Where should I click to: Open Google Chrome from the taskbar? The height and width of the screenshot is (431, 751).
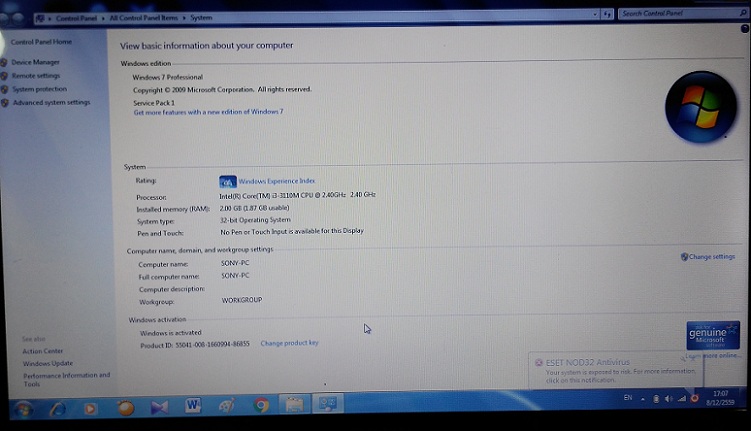[x=261, y=405]
